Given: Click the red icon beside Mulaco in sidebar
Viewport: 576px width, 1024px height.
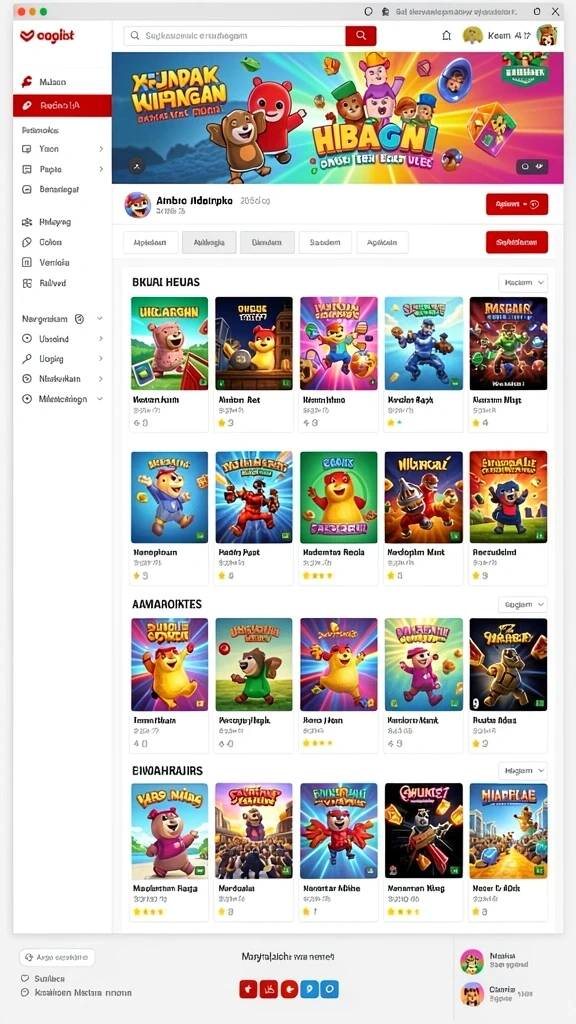Looking at the screenshot, I should [27, 82].
